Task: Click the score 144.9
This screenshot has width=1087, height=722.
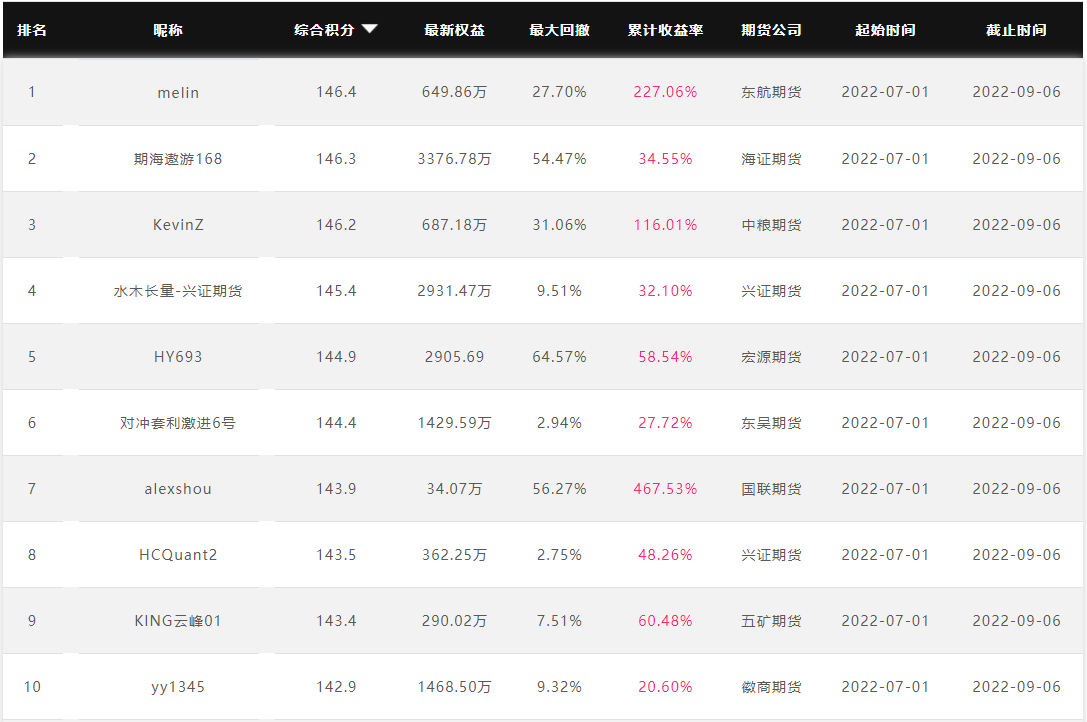Action: (x=336, y=356)
